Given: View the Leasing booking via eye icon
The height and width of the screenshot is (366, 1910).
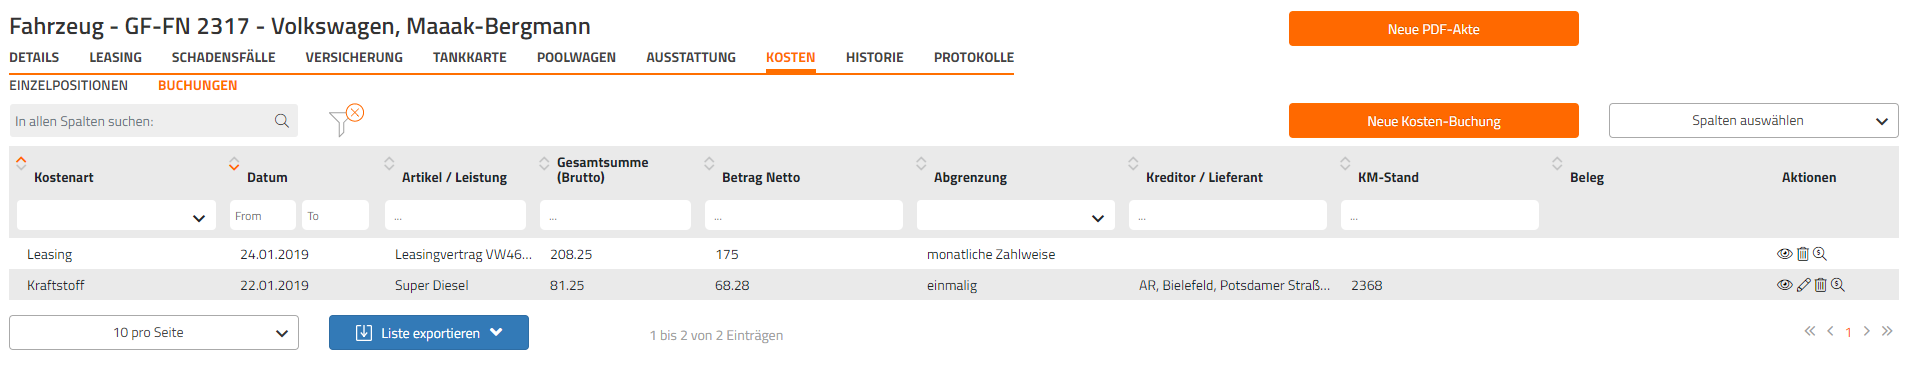Looking at the screenshot, I should tap(1784, 254).
